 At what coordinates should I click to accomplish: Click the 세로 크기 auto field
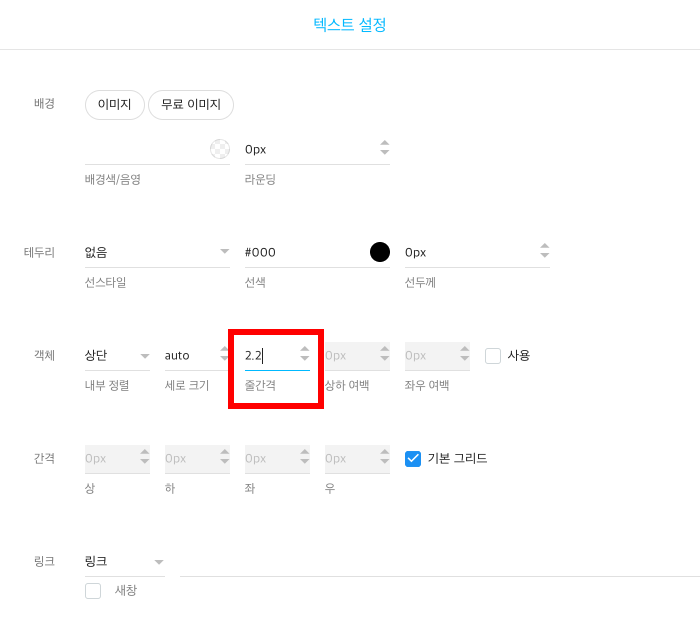coord(192,356)
